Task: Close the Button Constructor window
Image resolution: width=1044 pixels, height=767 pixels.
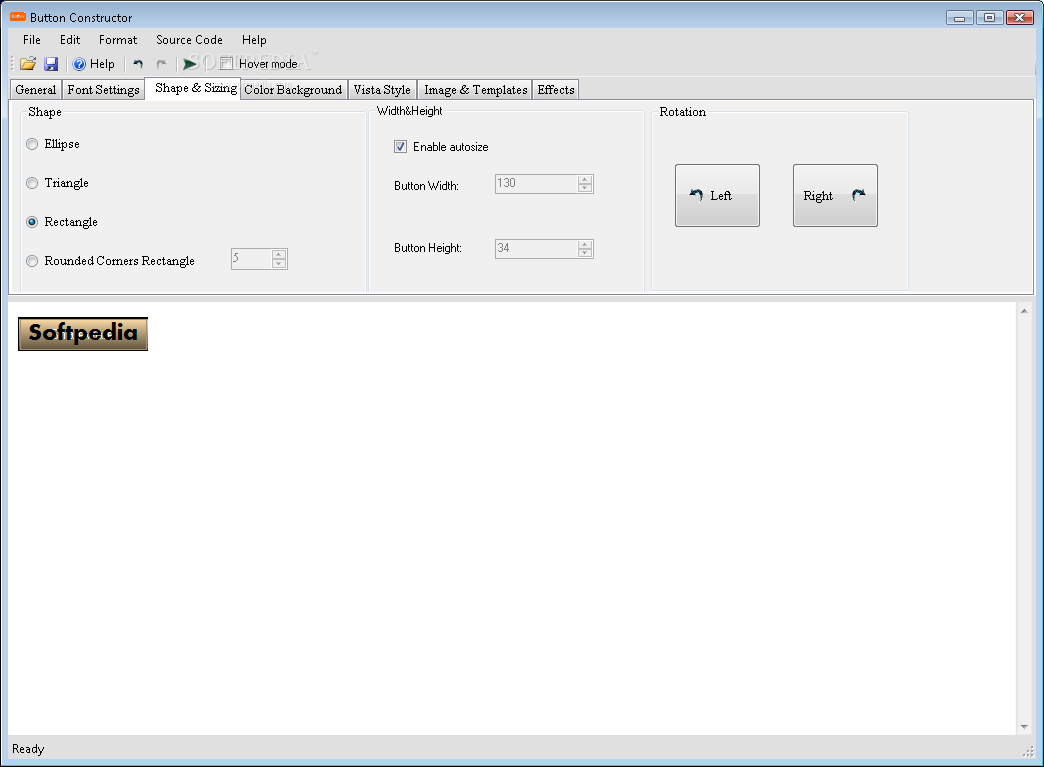Action: [1019, 17]
